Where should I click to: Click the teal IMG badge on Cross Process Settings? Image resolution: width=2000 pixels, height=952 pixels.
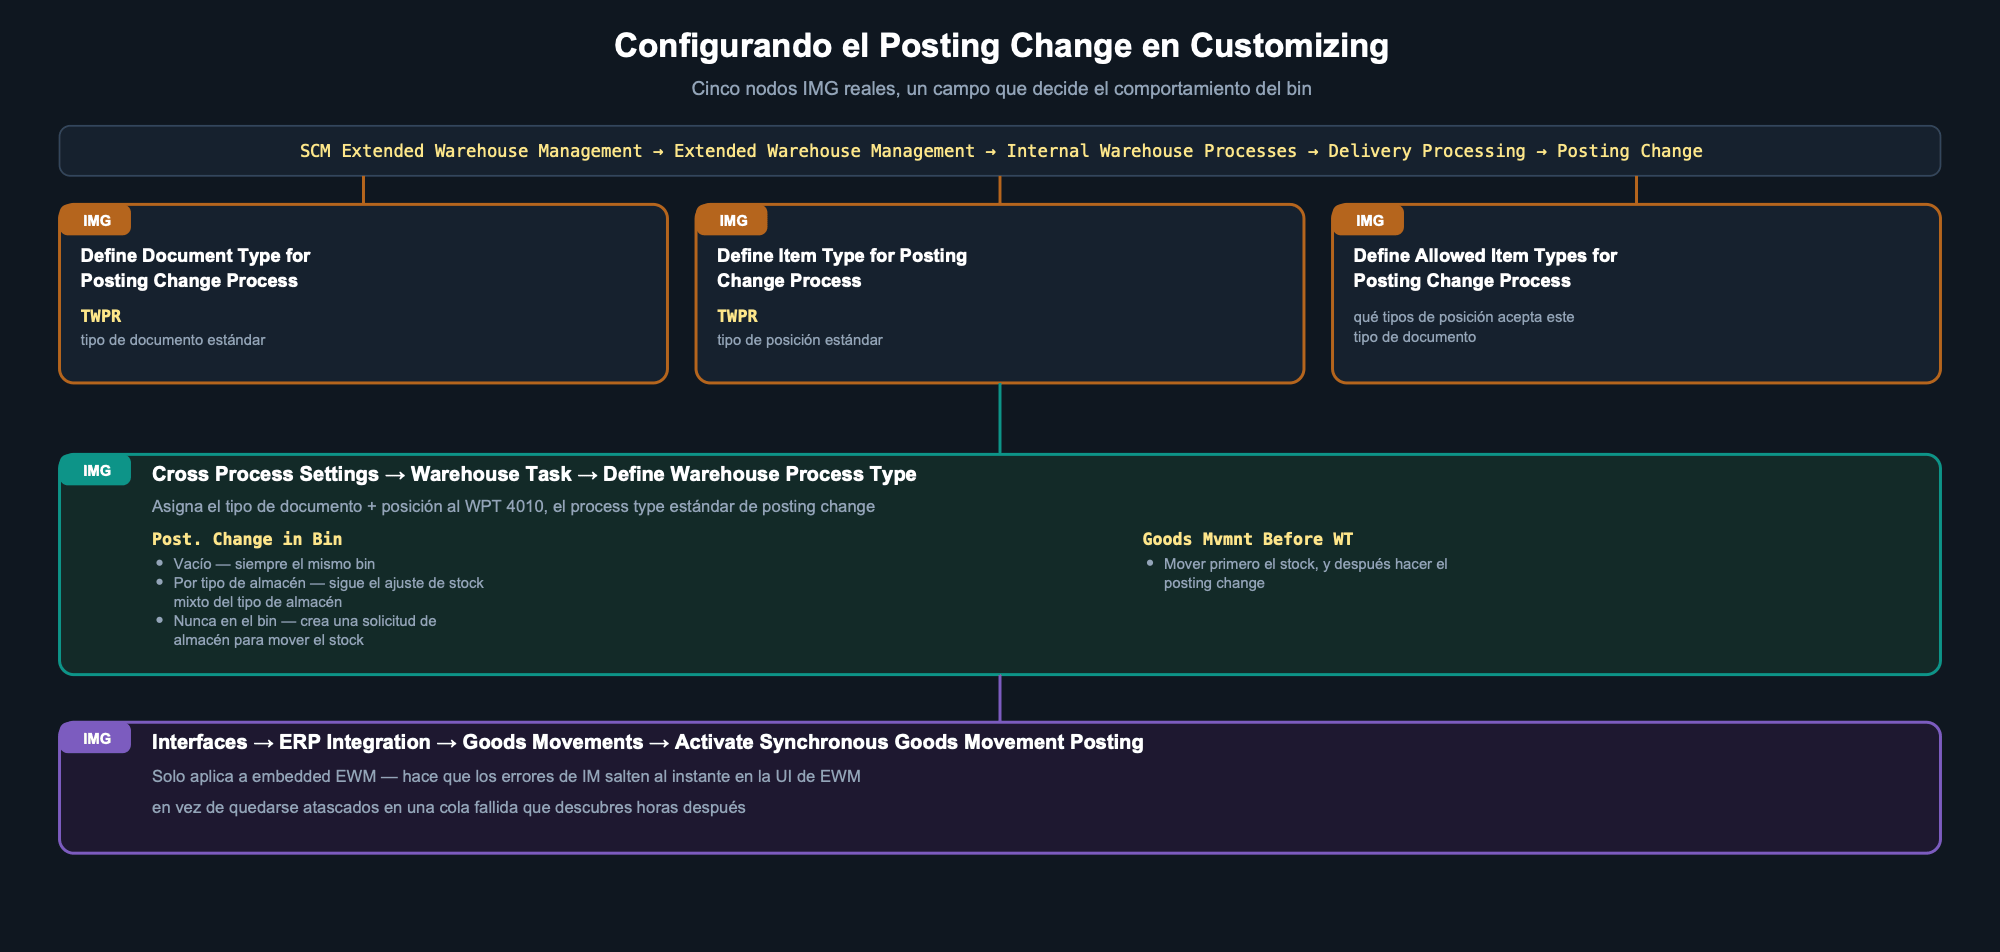[x=96, y=471]
